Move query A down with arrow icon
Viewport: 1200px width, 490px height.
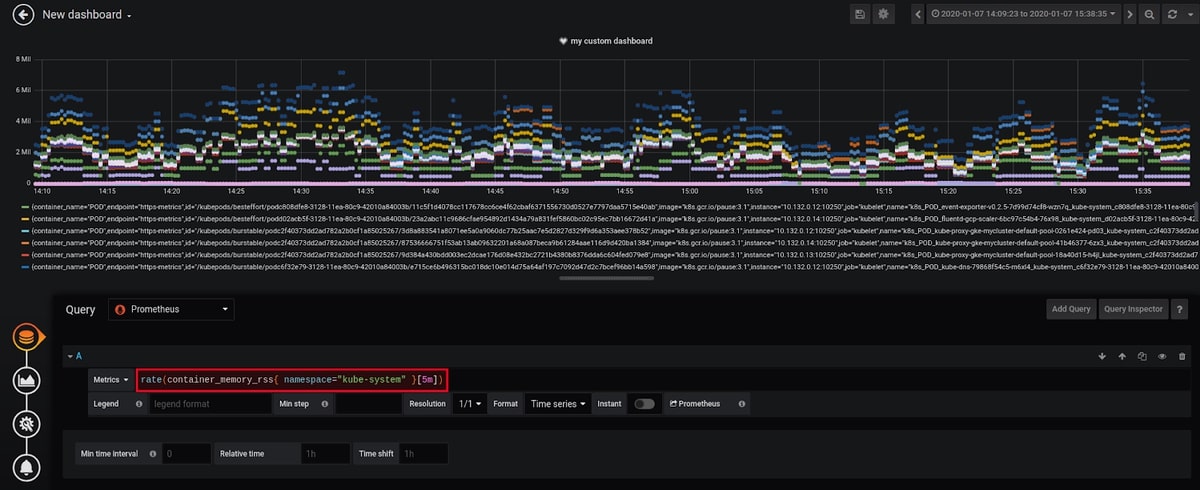[x=1102, y=356]
